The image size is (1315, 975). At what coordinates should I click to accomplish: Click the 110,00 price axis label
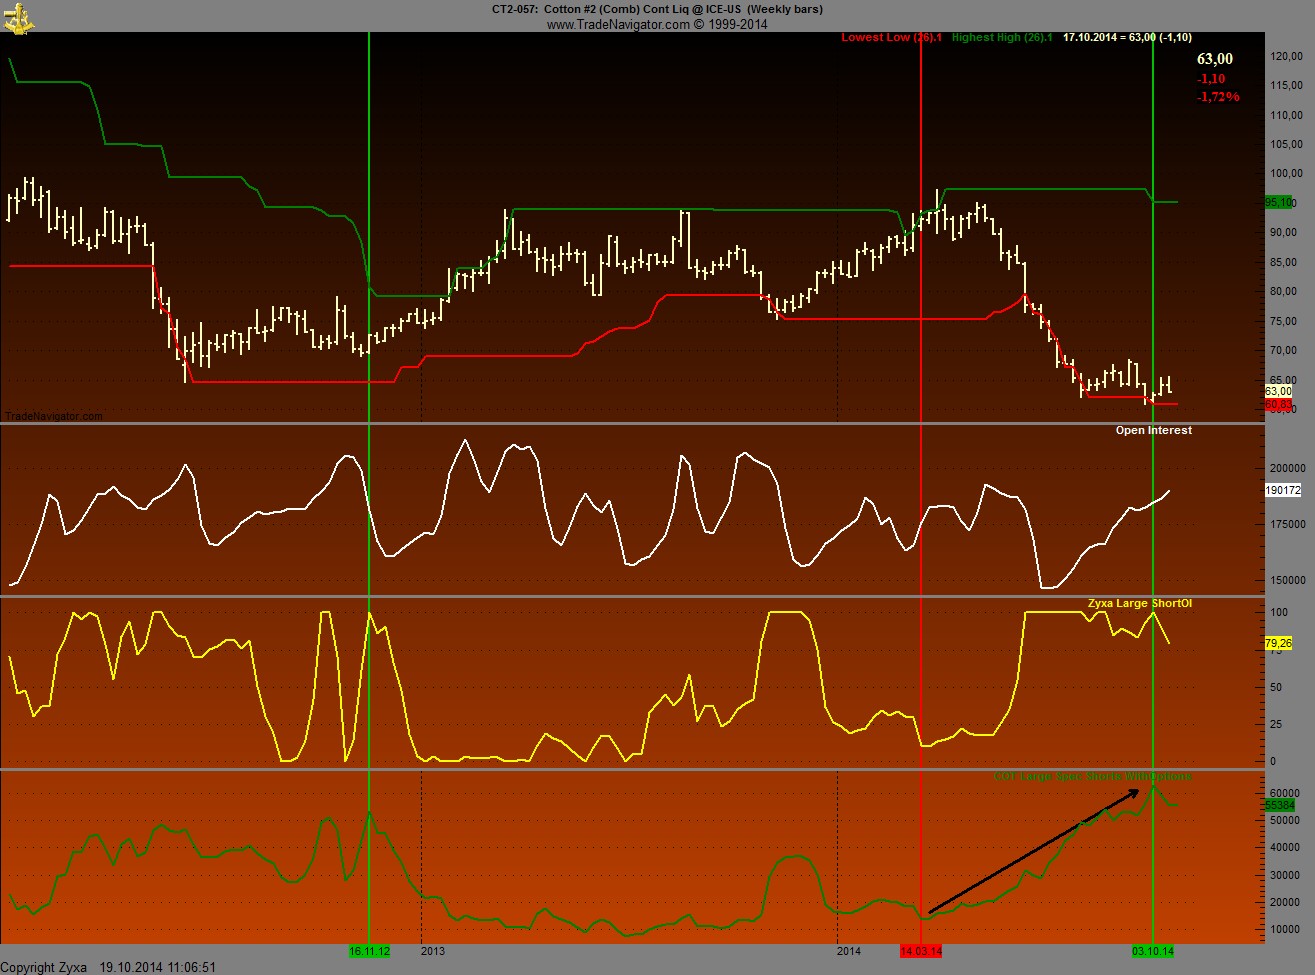(x=1285, y=116)
